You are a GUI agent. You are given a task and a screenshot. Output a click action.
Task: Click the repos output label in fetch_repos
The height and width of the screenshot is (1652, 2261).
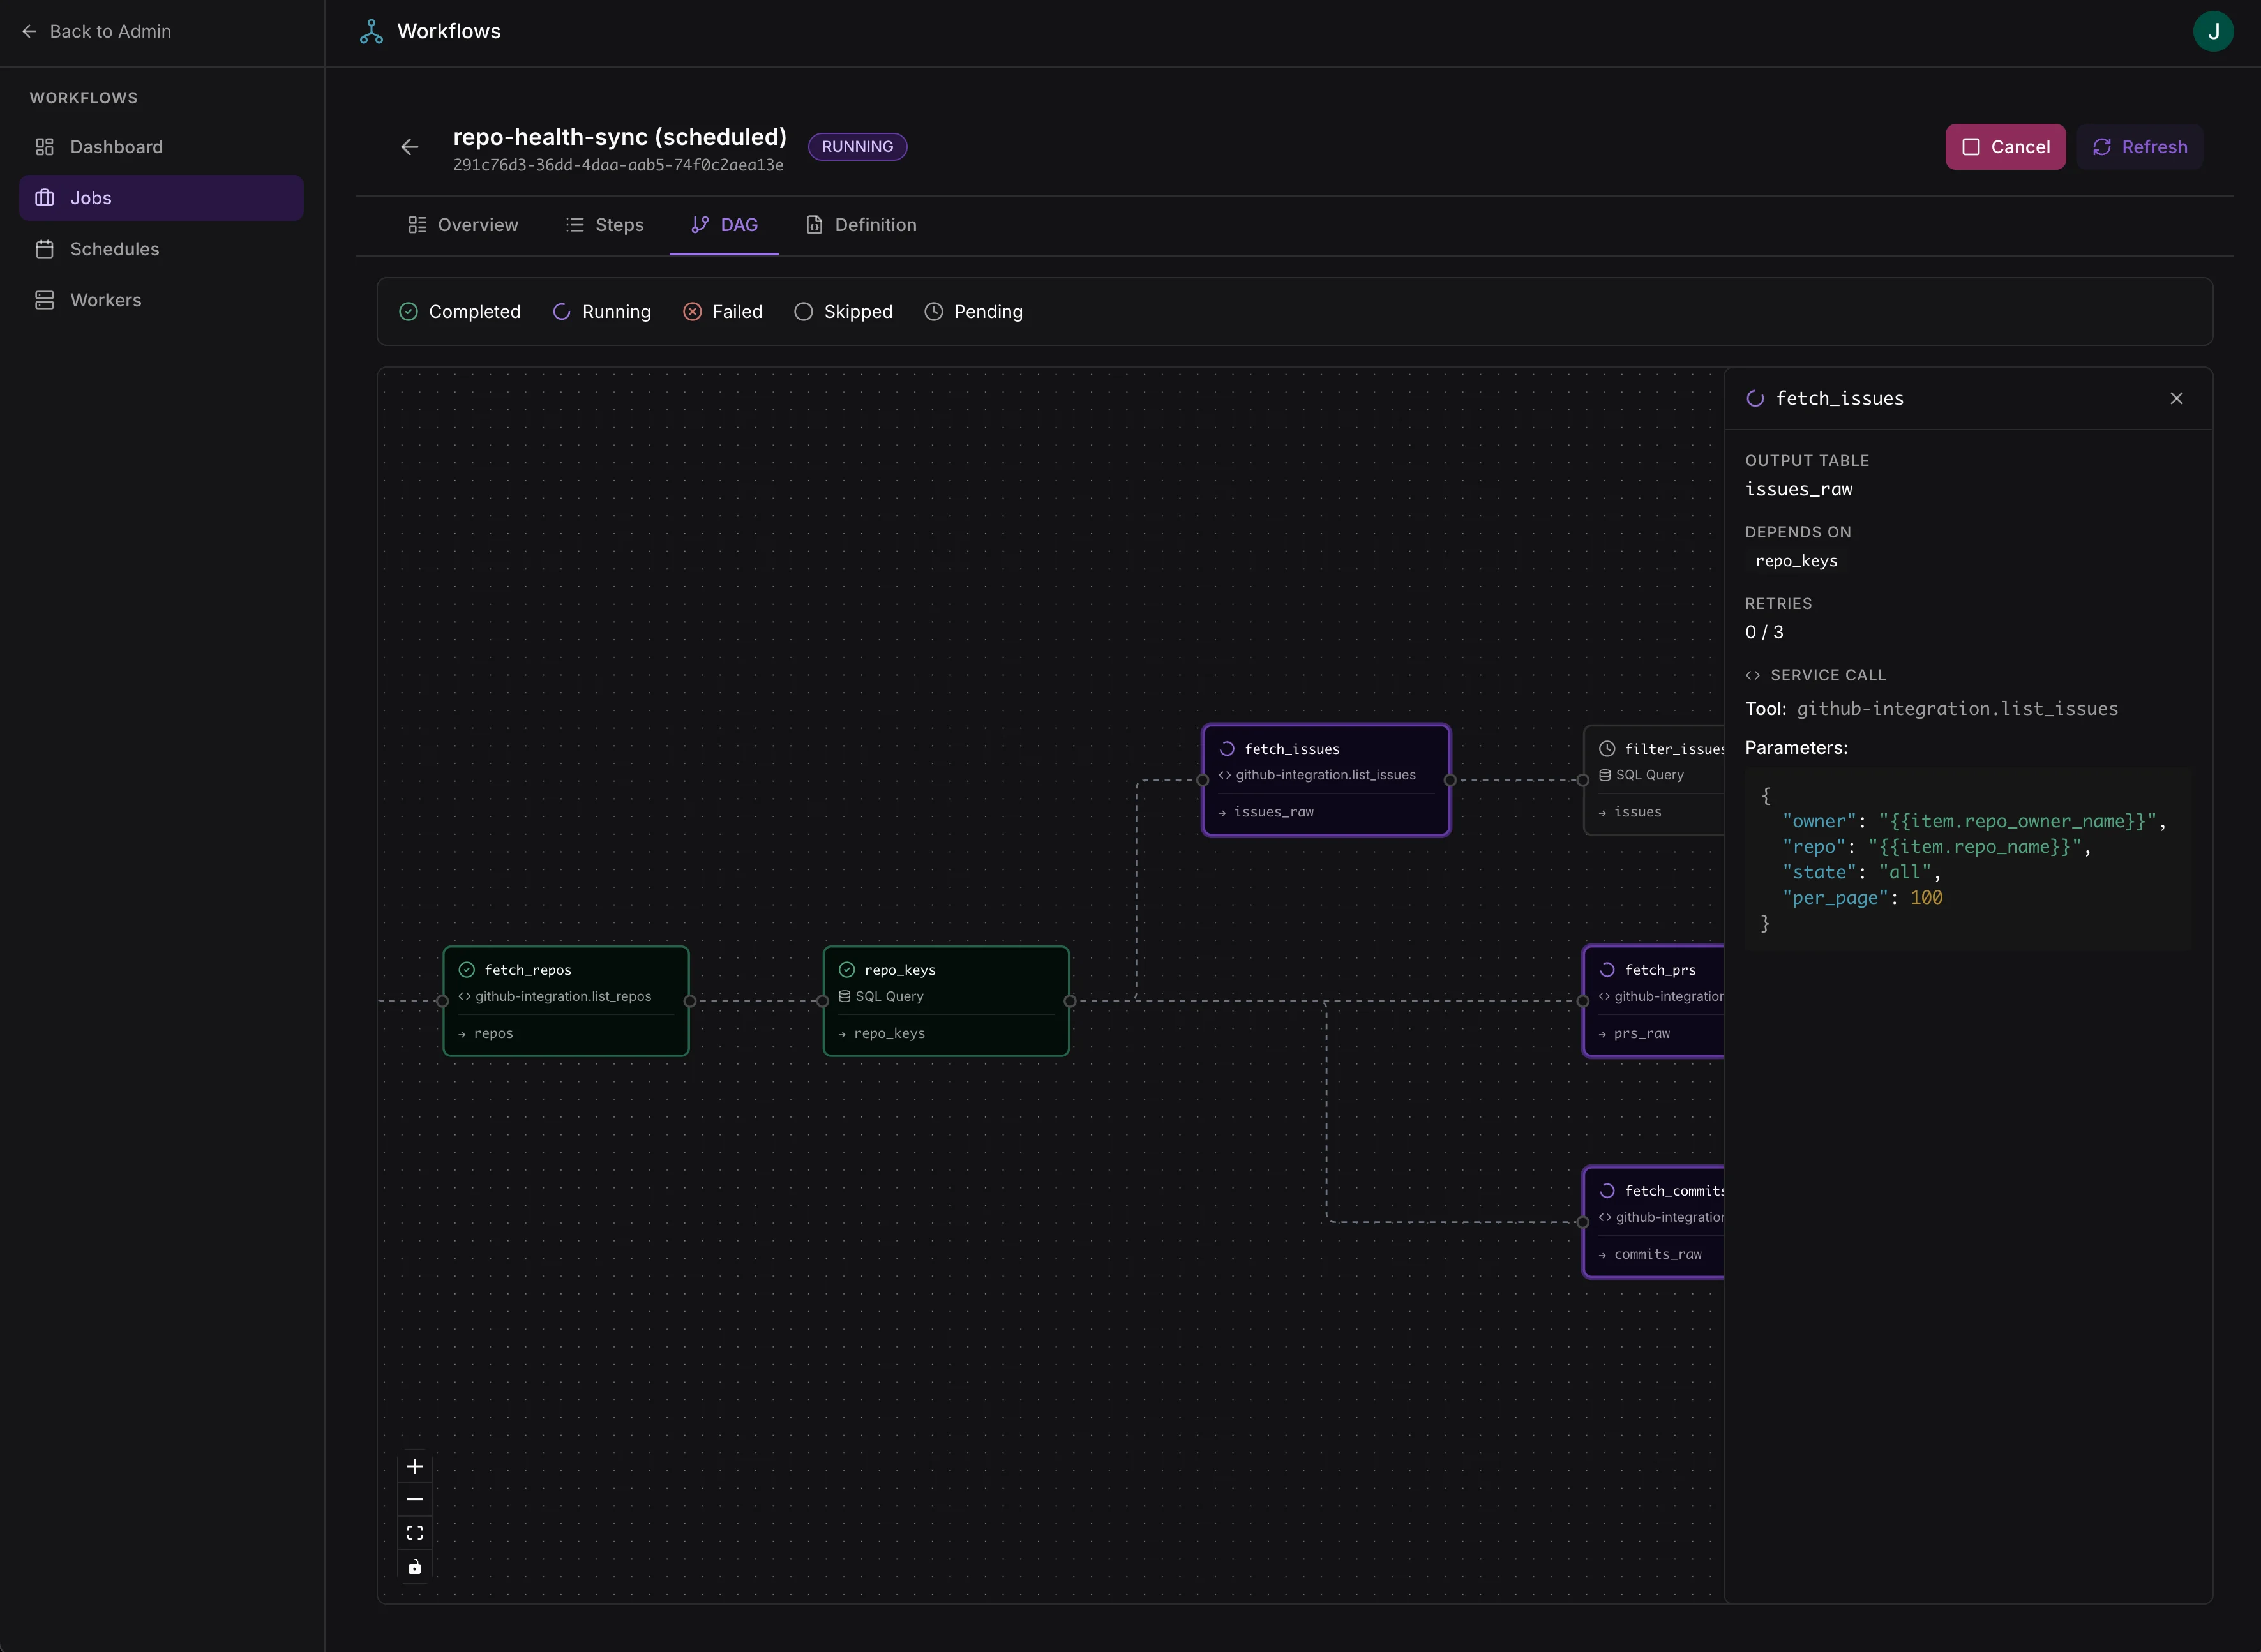point(493,1034)
